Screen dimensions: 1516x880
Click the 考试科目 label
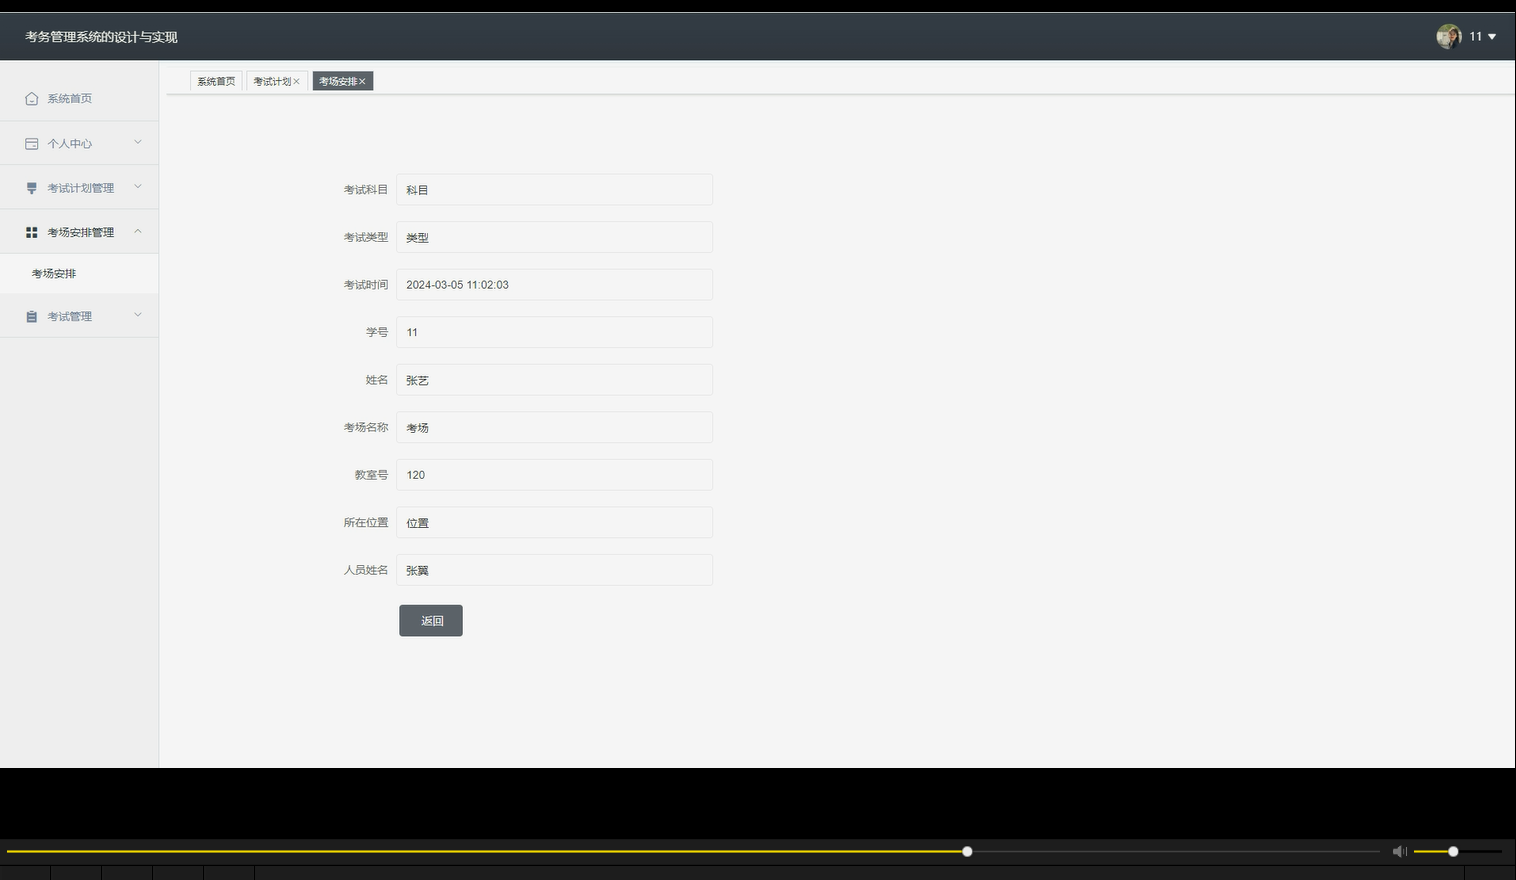[366, 190]
